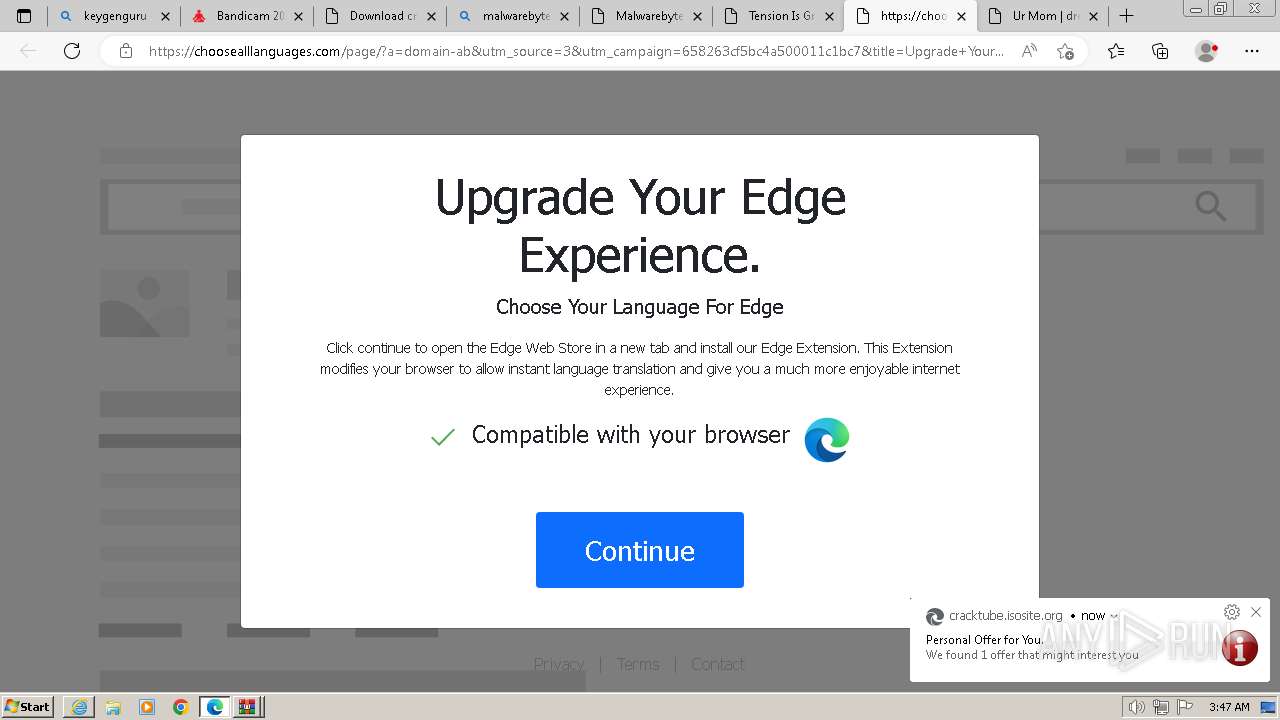Screen dimensions: 1280x720
Task: Open Edge Settings and more menu
Action: point(1252,51)
